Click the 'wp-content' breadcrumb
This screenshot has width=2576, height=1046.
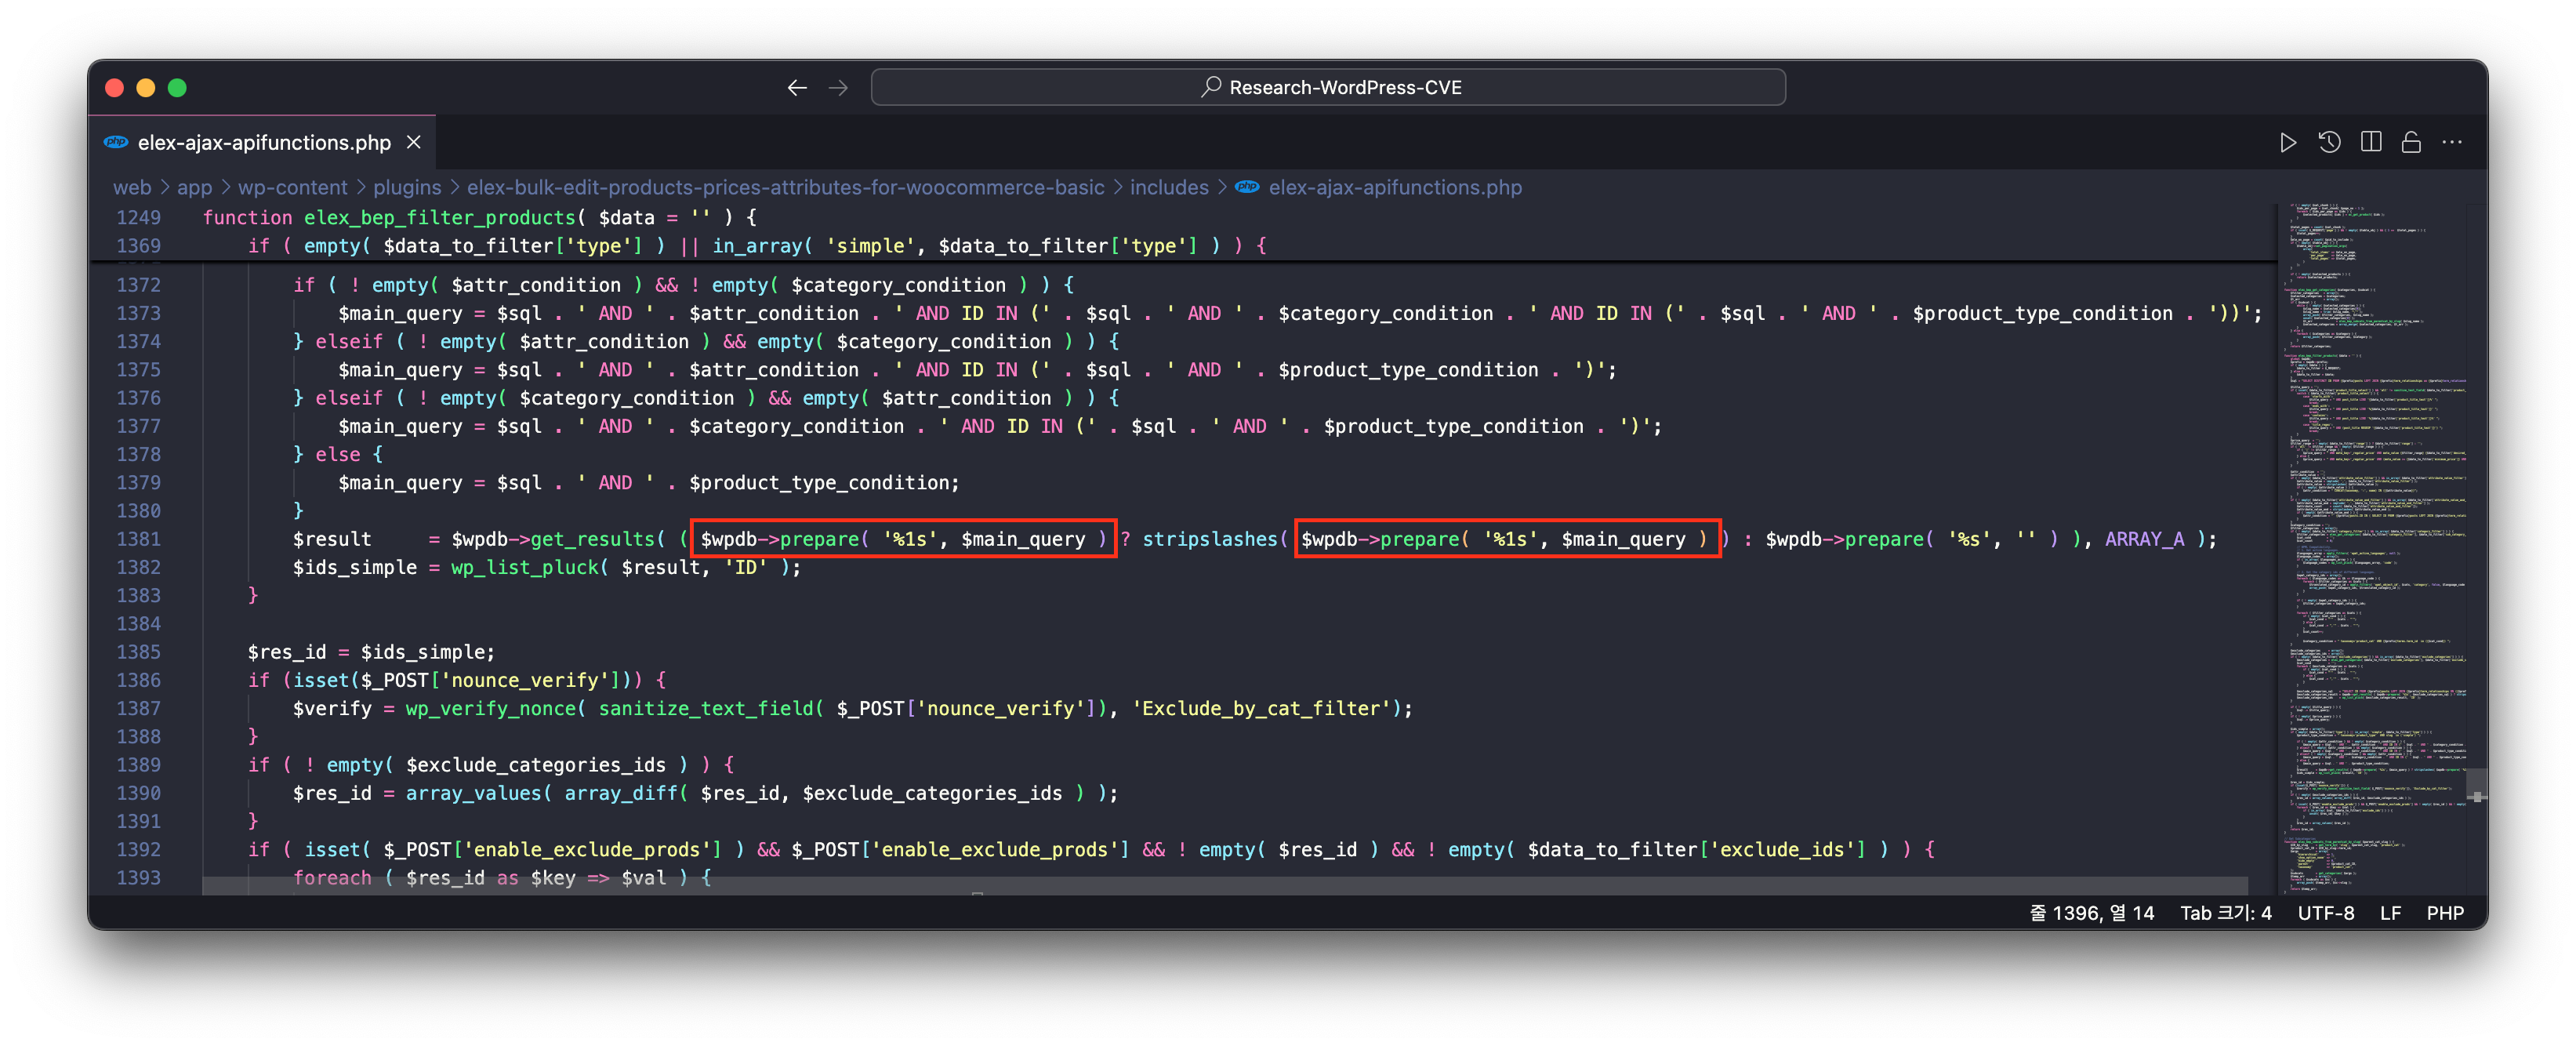coord(292,187)
